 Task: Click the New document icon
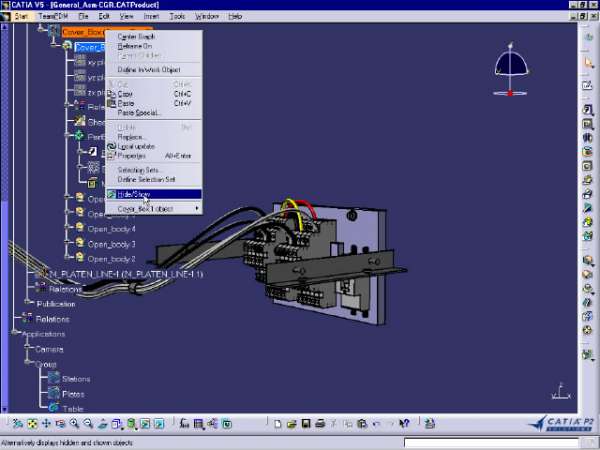click(x=278, y=424)
